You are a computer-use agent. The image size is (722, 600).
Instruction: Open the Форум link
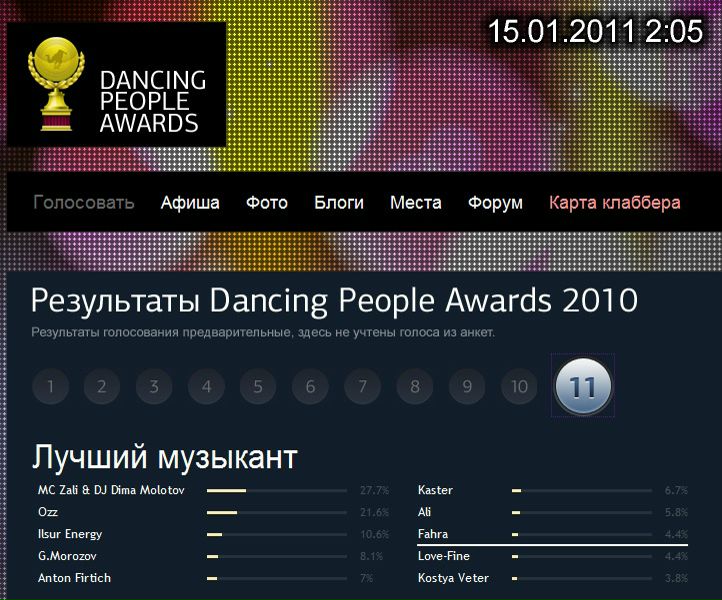[495, 203]
